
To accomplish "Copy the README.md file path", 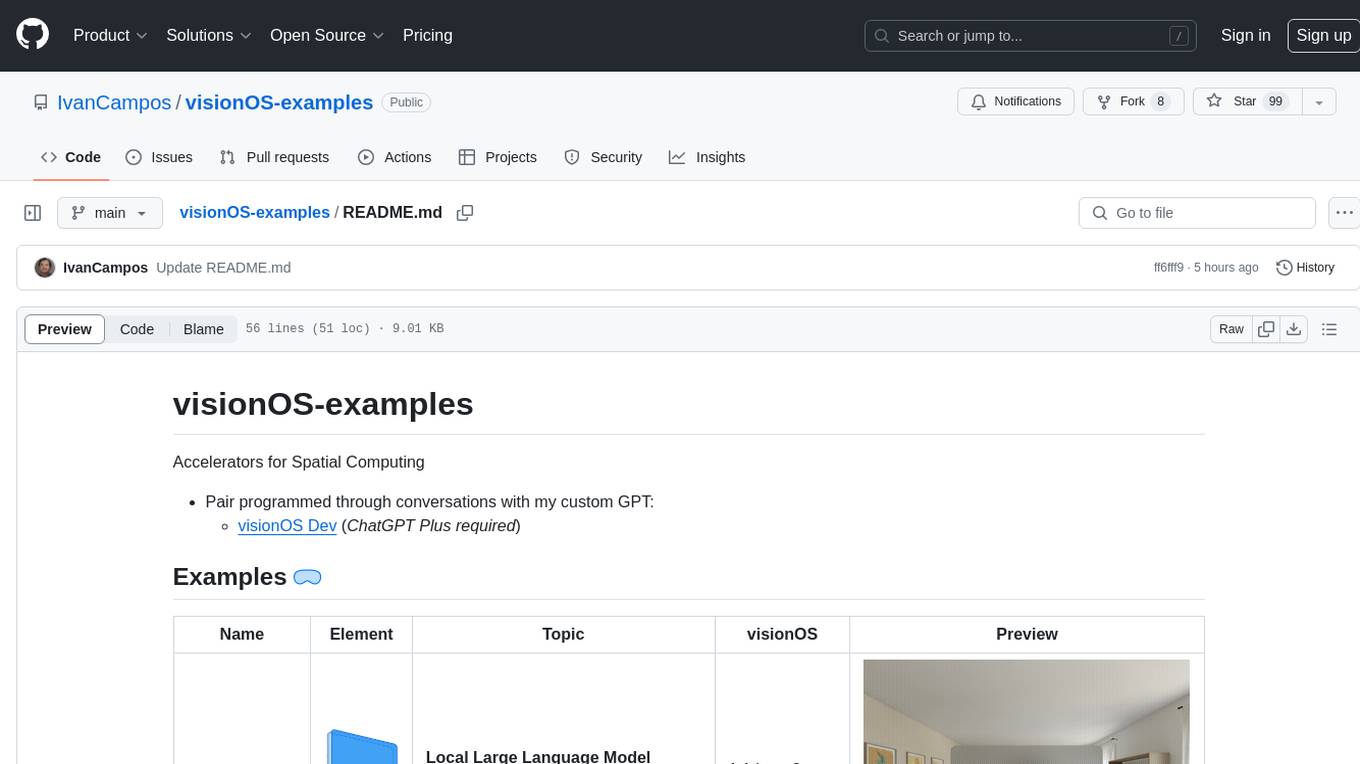I will (x=465, y=213).
